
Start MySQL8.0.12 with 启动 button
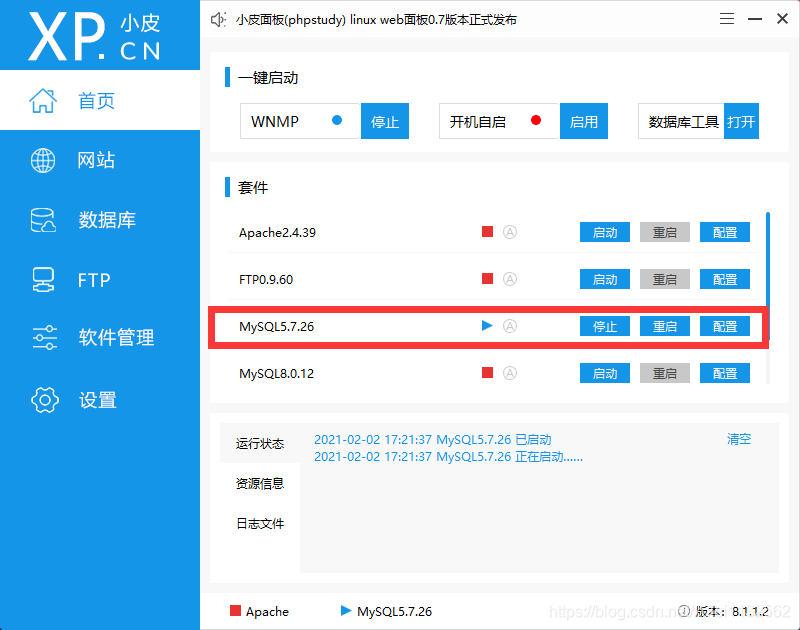605,373
